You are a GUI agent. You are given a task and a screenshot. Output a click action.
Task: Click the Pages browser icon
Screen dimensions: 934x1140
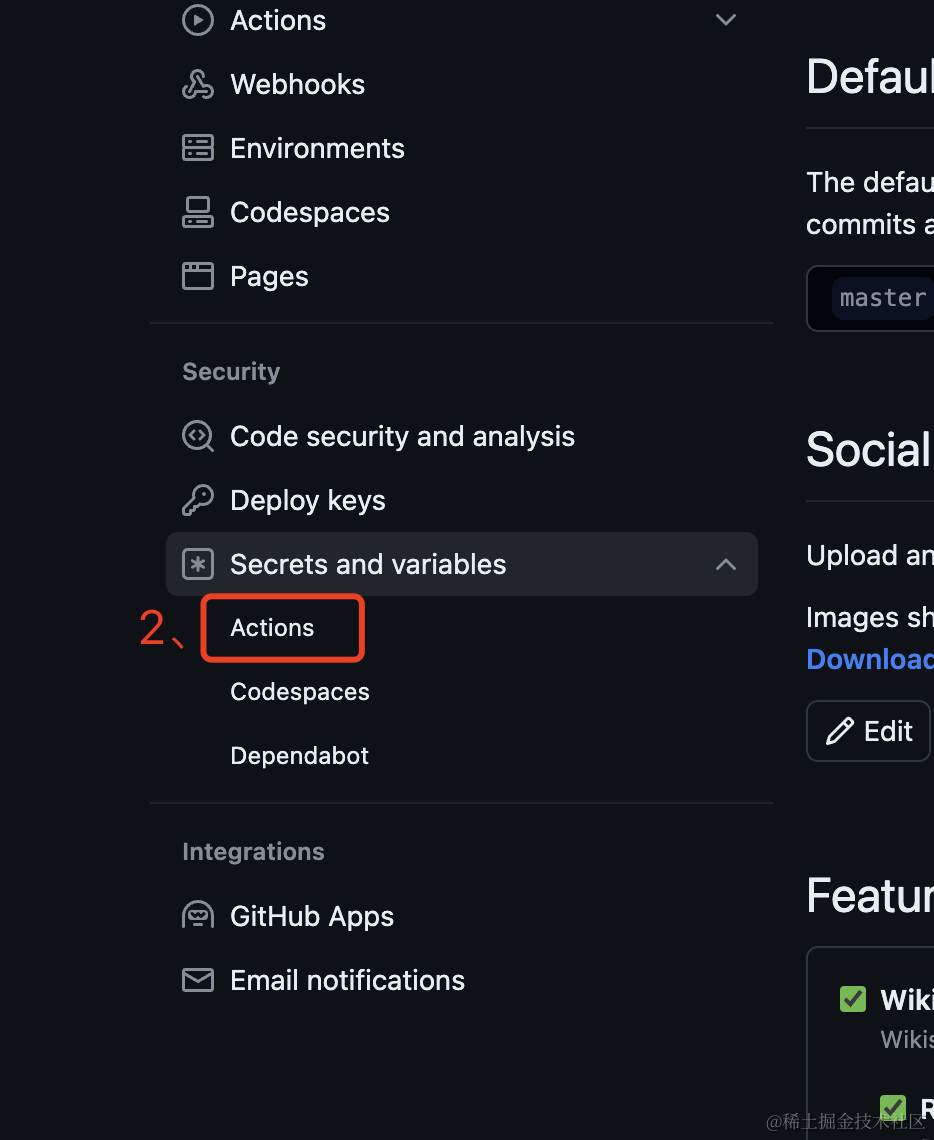click(198, 276)
